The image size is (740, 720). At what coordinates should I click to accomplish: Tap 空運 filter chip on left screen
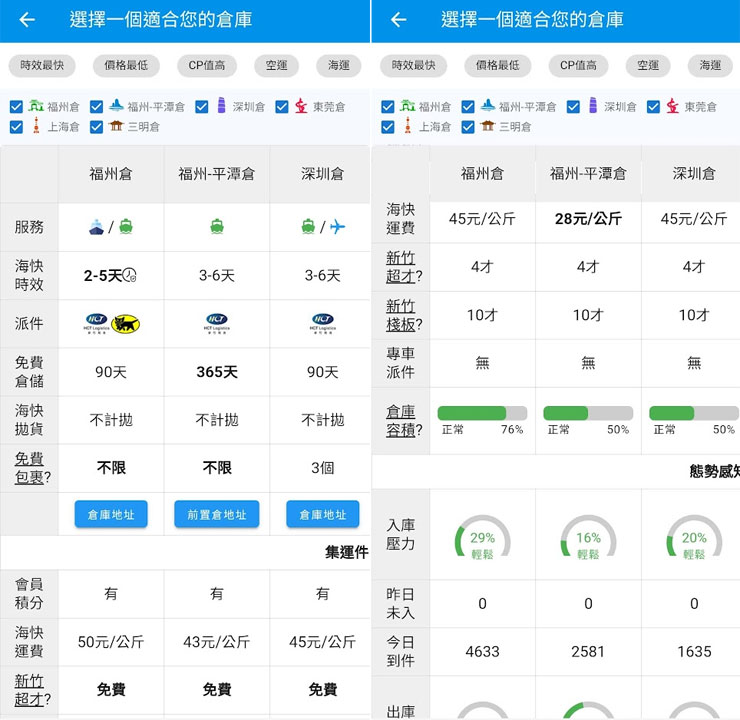[x=276, y=65]
